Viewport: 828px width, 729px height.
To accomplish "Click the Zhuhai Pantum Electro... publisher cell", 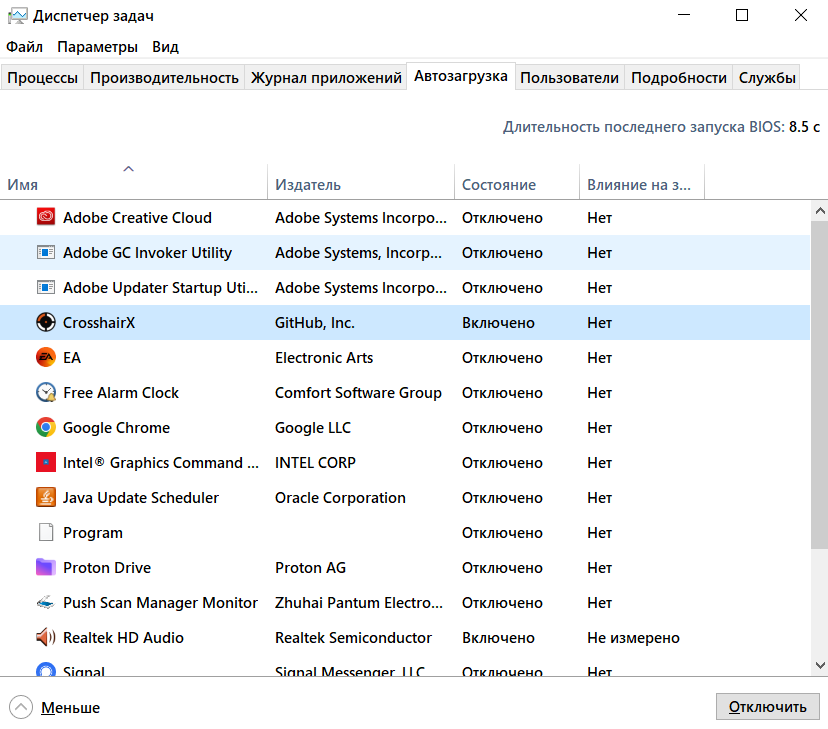I will 359,603.
